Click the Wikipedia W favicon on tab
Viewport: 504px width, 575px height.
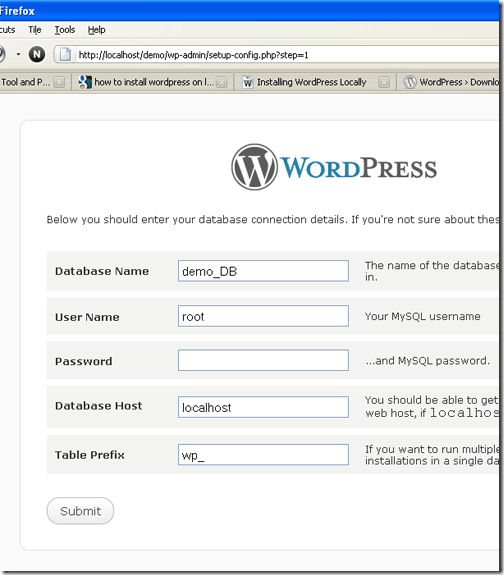pyautogui.click(x=248, y=82)
